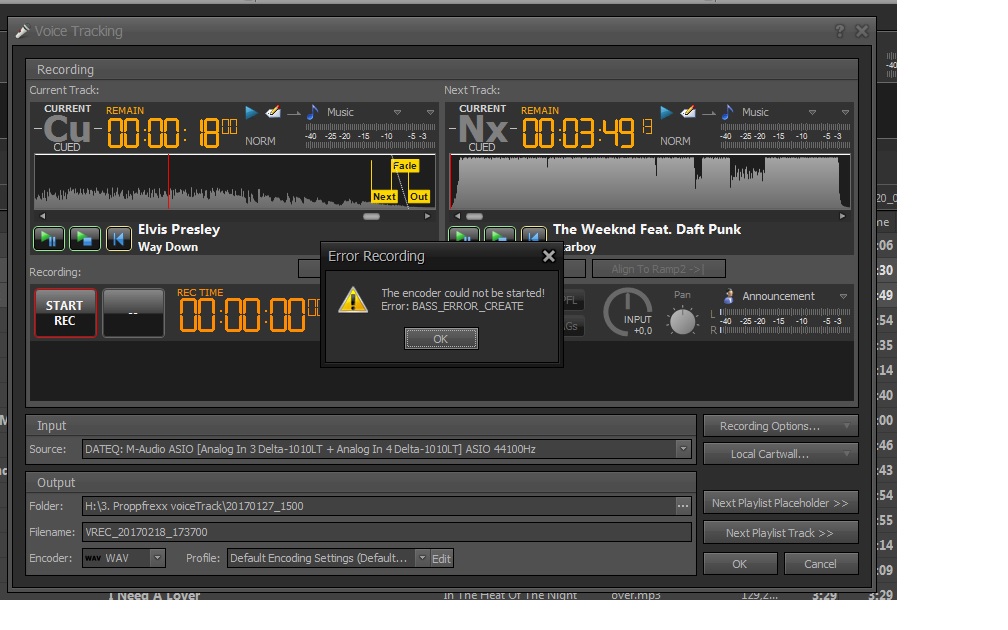Click the yellow Fade marker on Current Track waveform
The image size is (1008, 630).
tap(405, 166)
